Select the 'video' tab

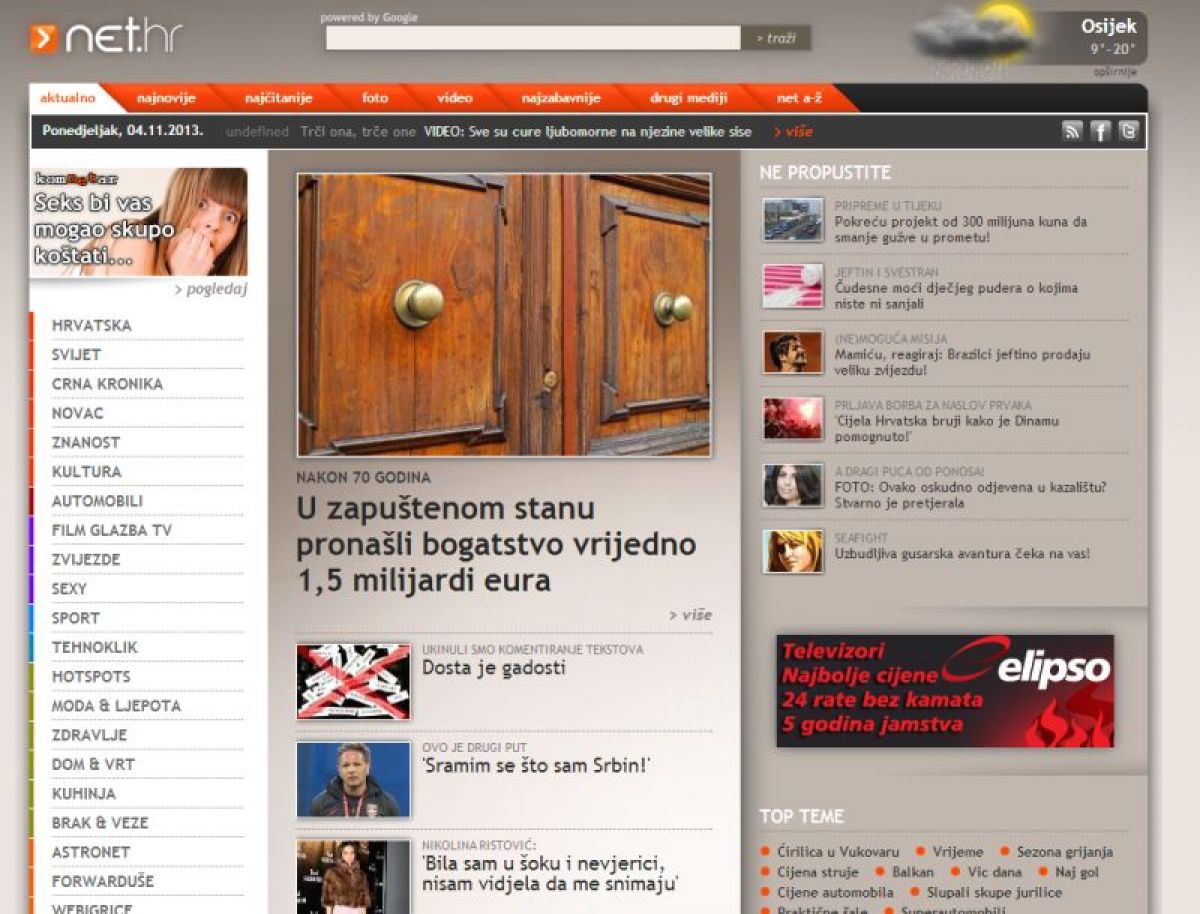click(x=454, y=98)
